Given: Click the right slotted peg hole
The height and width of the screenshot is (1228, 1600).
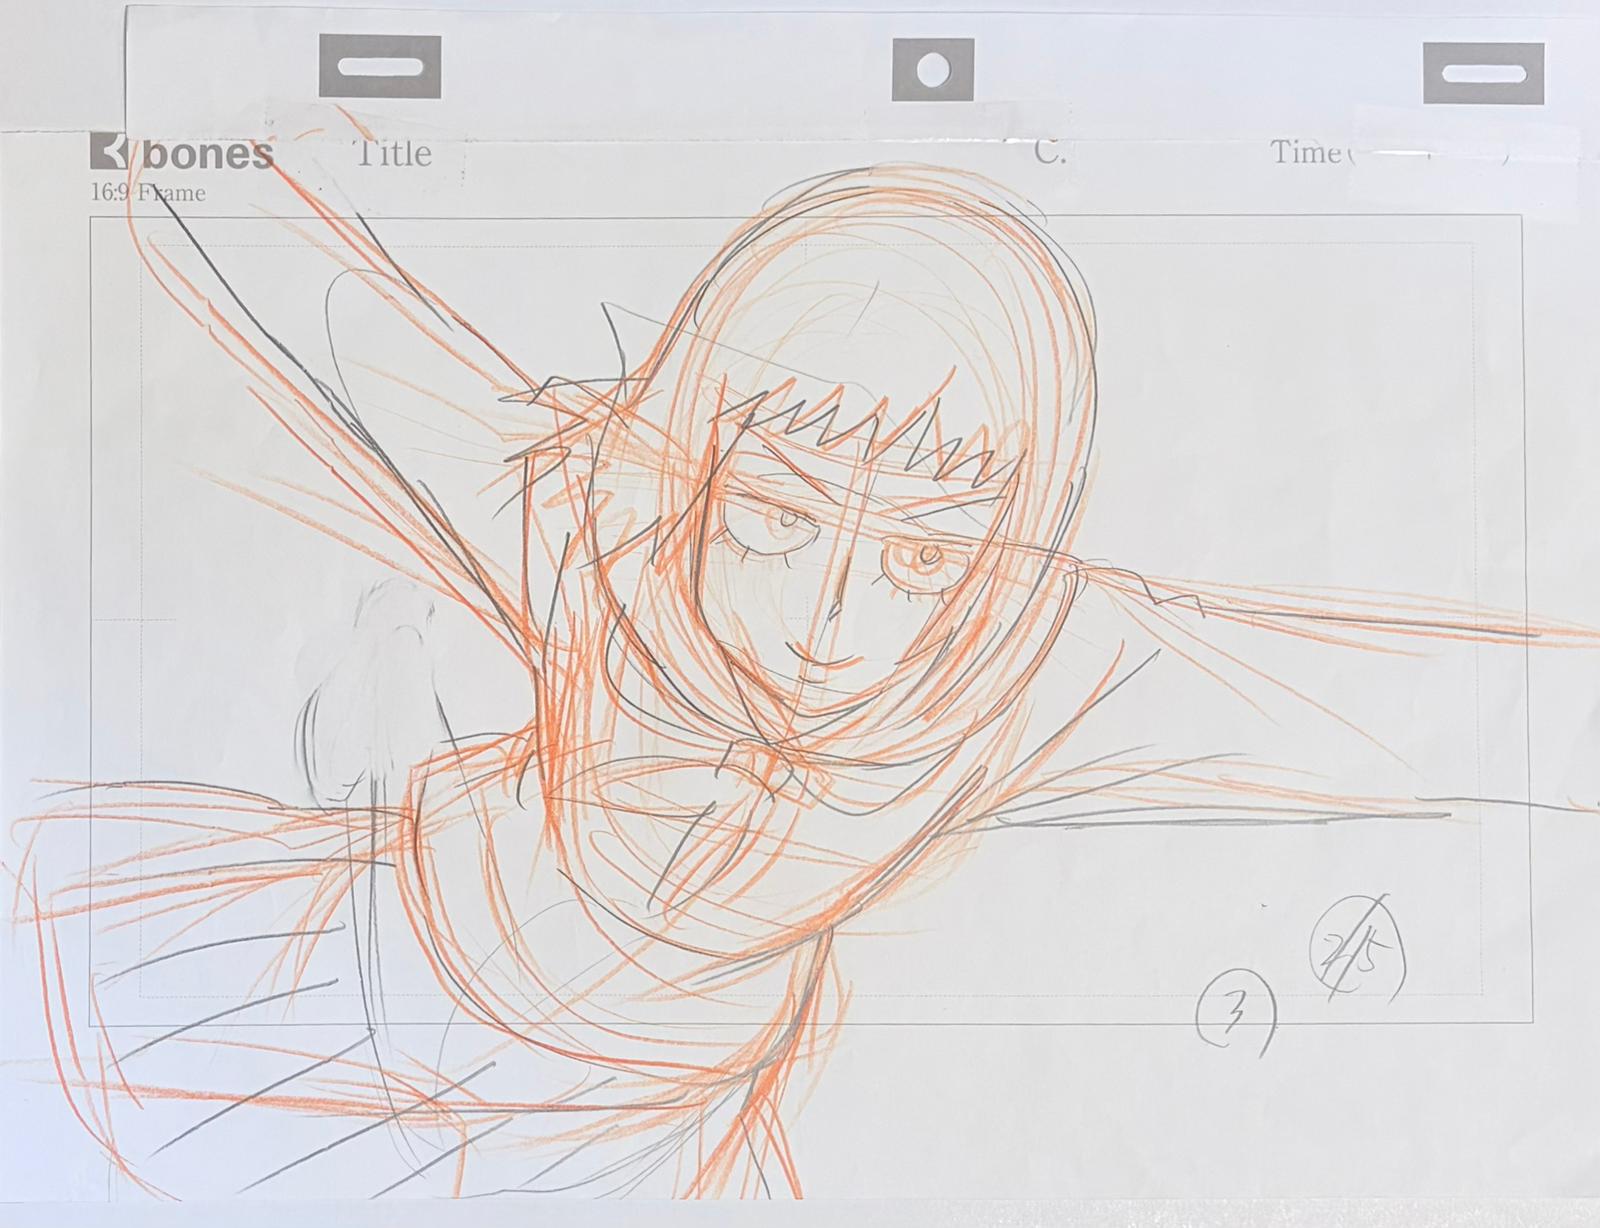Looking at the screenshot, I should pos(1483,73).
